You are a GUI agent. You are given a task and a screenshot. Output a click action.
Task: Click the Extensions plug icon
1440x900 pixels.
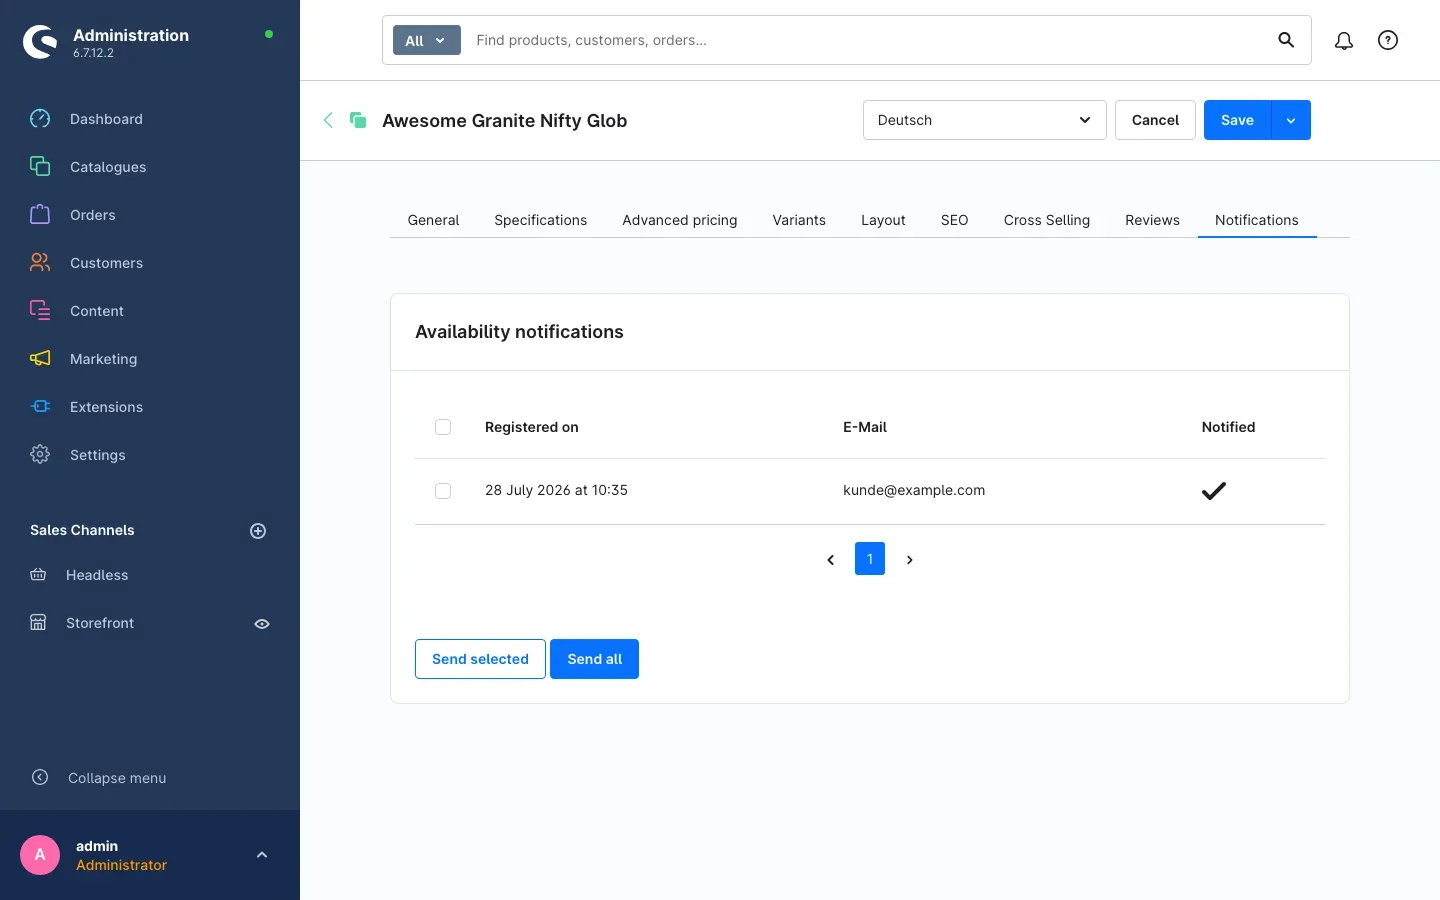[40, 407]
